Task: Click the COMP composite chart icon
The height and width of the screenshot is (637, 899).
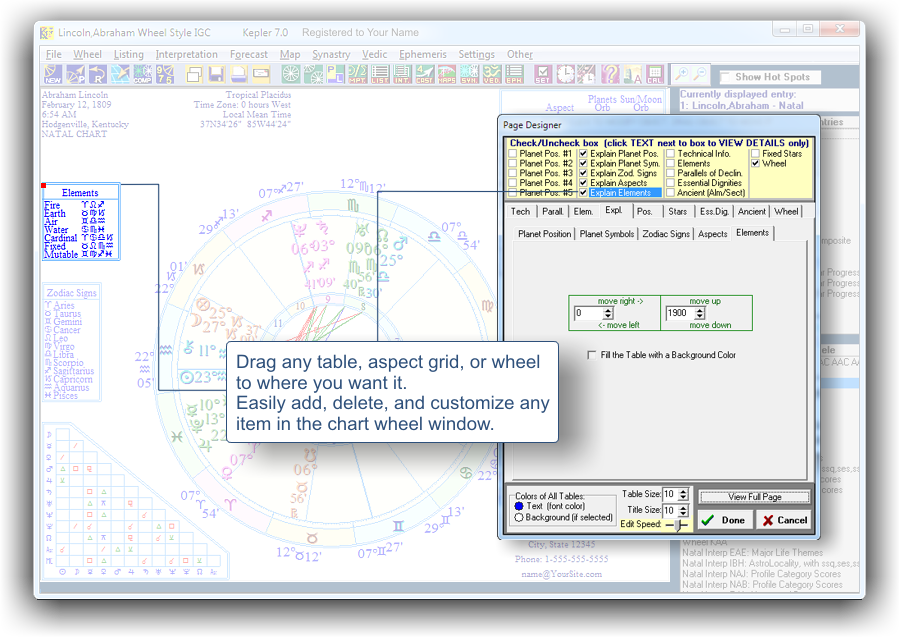Action: click(x=143, y=75)
